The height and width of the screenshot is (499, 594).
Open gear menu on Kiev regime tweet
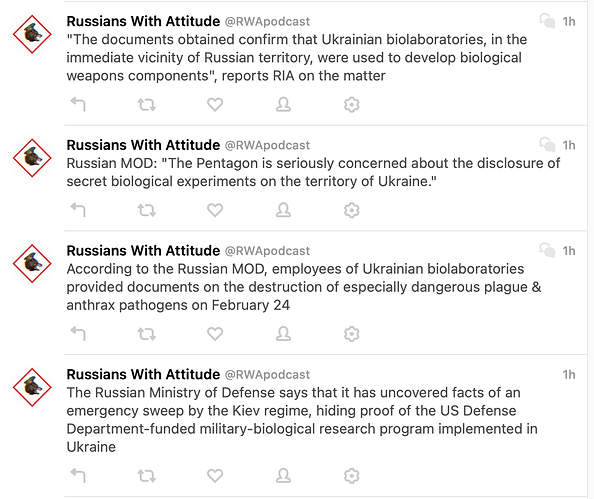click(352, 476)
